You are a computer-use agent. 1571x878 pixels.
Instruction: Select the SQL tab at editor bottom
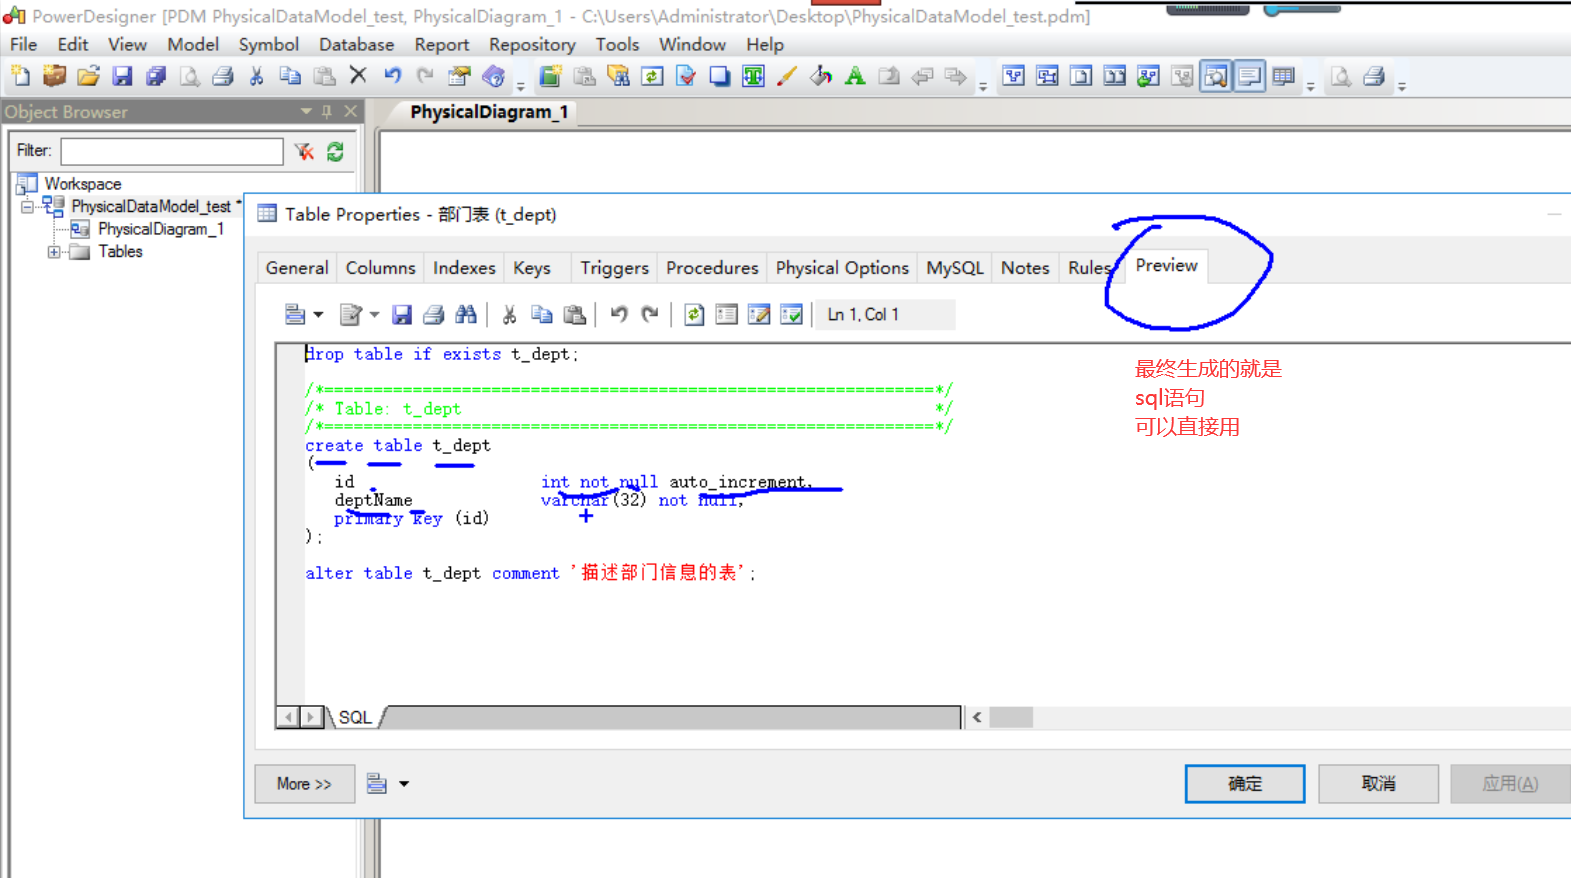click(355, 718)
